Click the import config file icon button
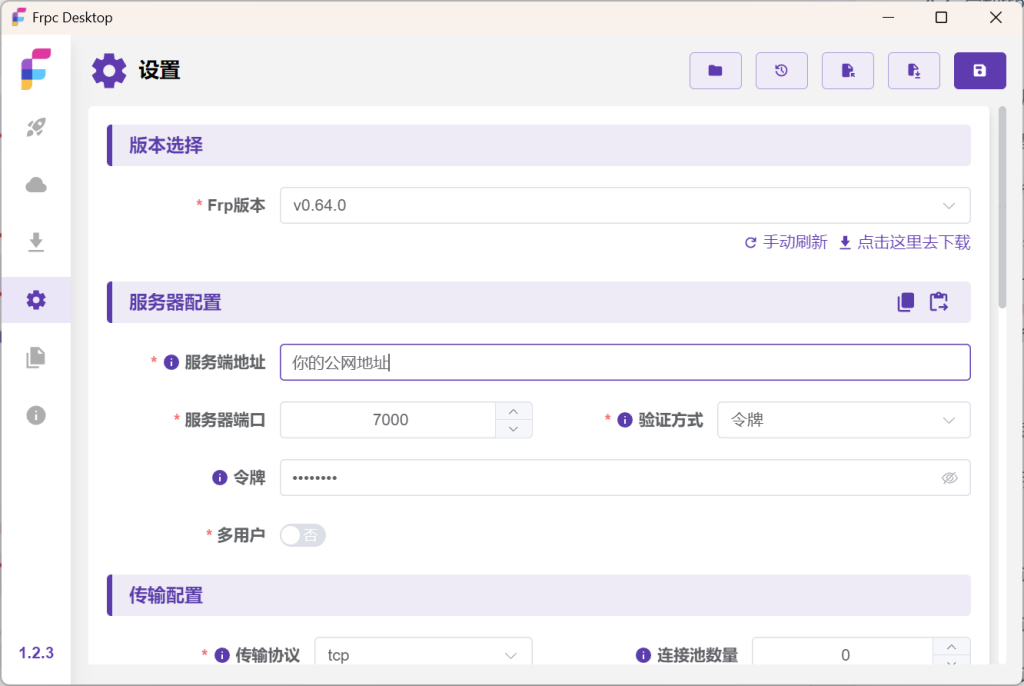This screenshot has height=686, width=1024. point(847,70)
